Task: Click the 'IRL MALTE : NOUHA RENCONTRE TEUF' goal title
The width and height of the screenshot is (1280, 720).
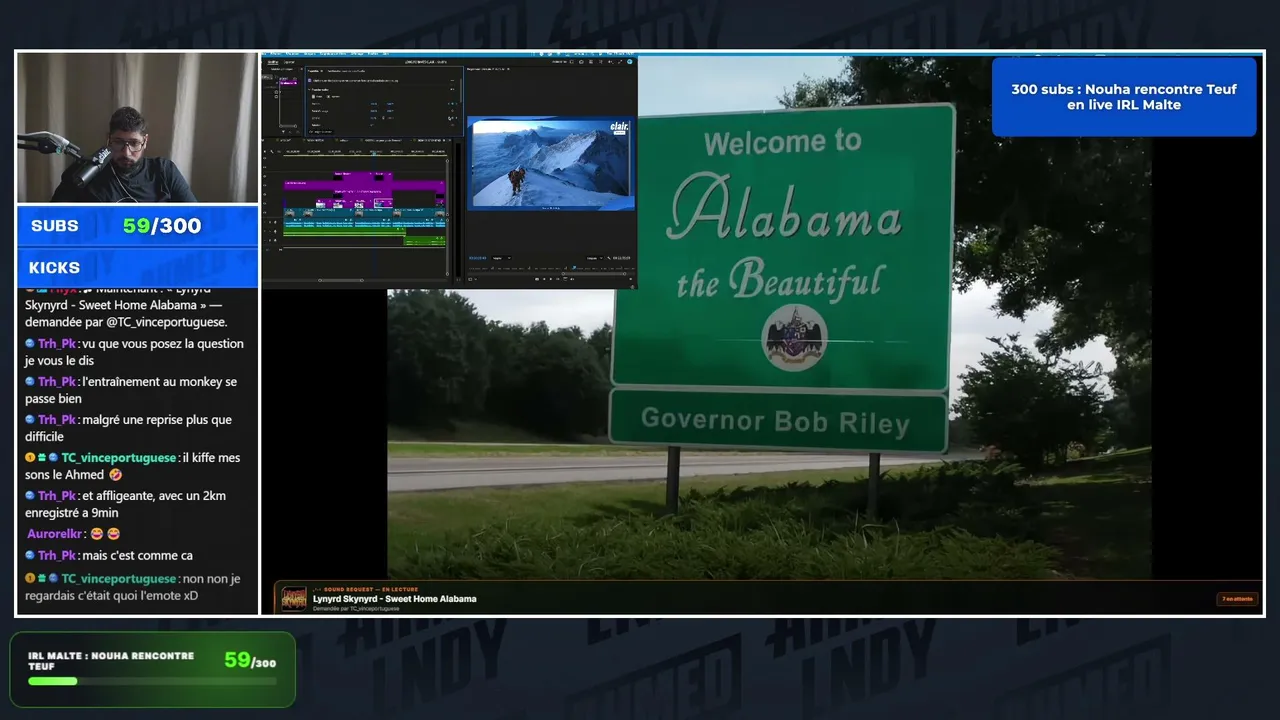Action: pos(111,661)
